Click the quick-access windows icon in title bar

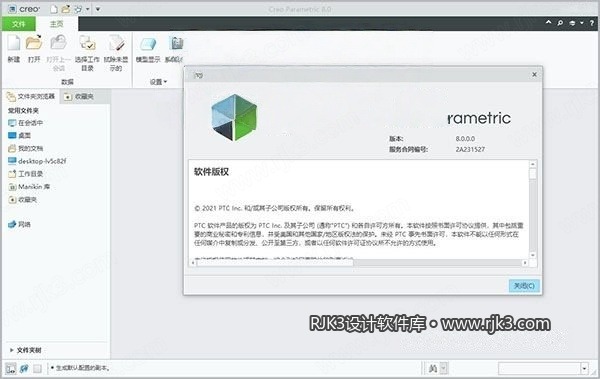(x=78, y=9)
